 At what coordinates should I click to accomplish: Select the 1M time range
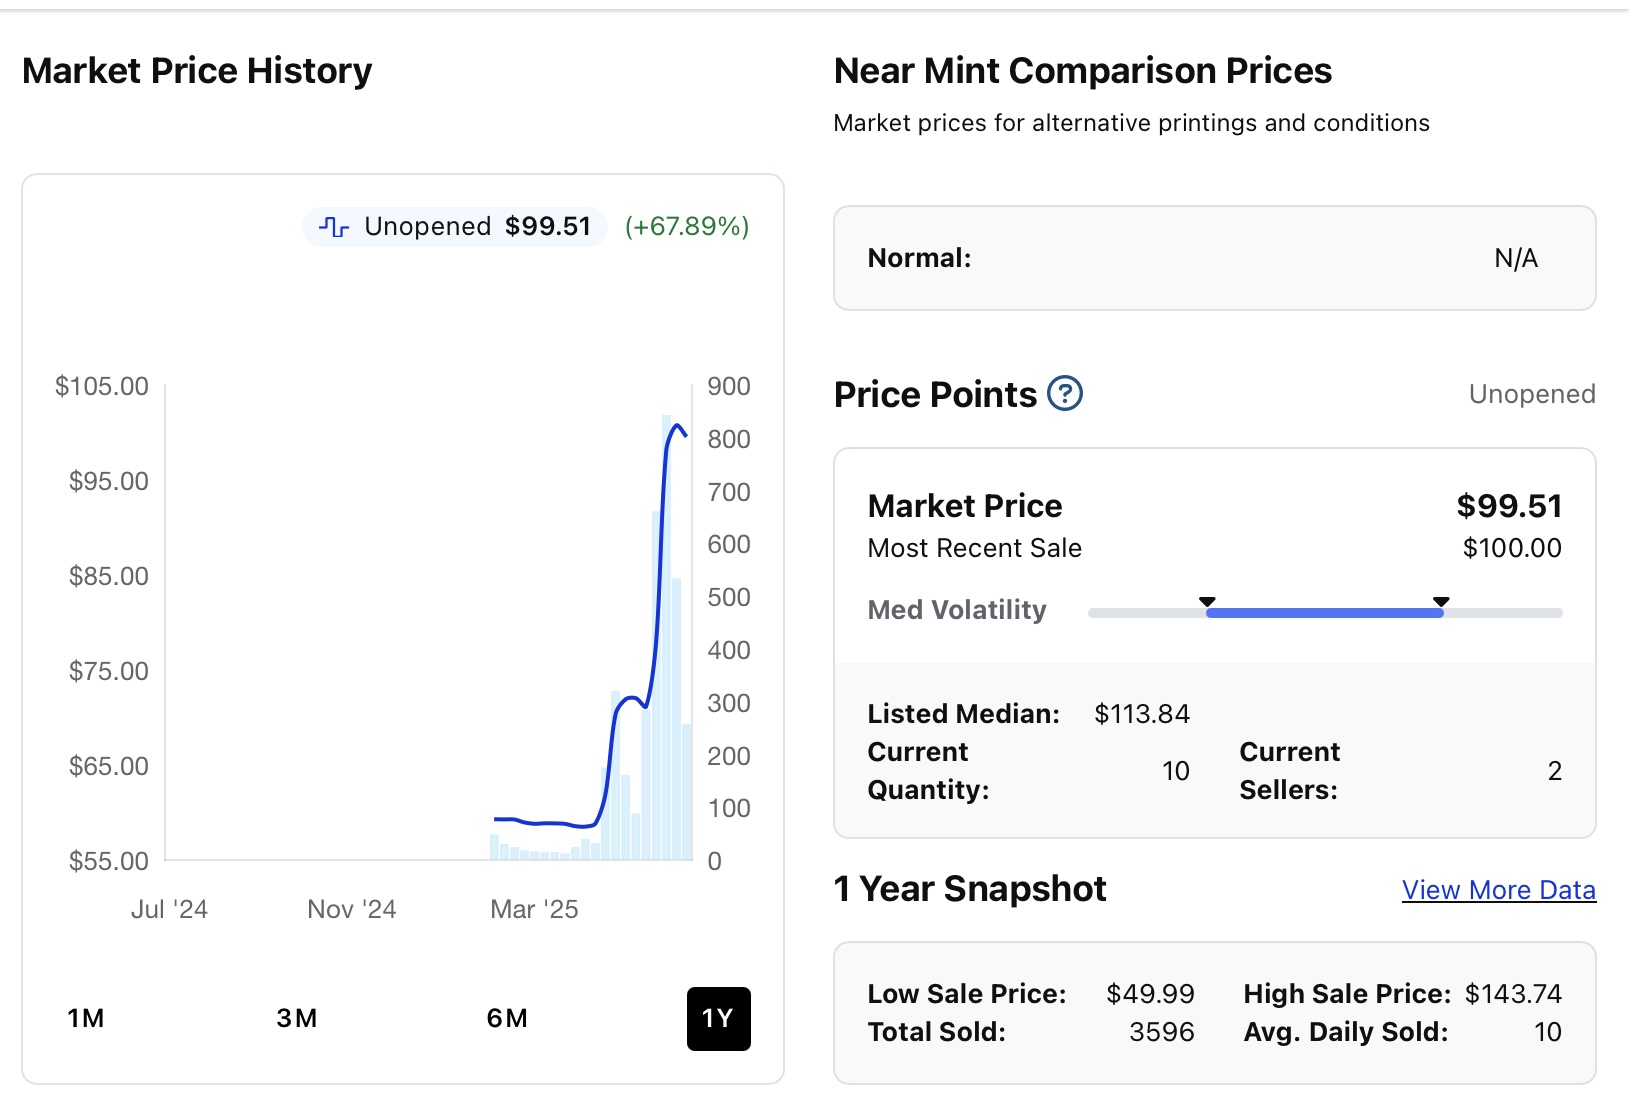pos(86,1018)
